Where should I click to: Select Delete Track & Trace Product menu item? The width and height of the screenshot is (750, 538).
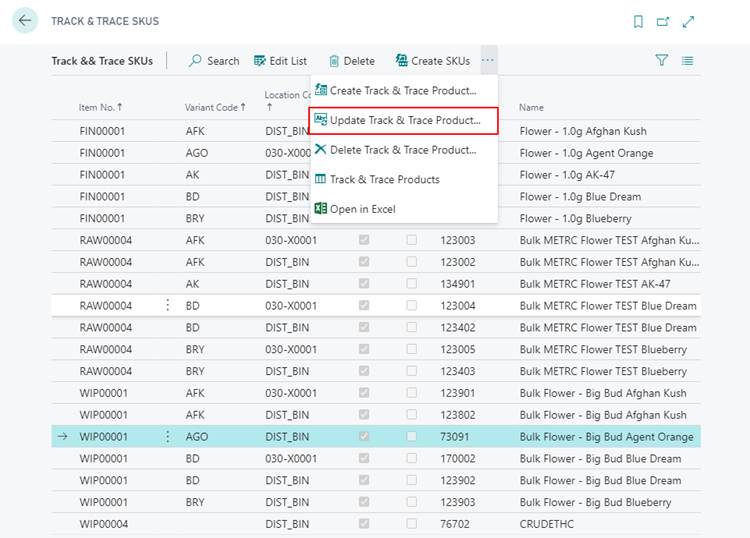[x=402, y=150]
